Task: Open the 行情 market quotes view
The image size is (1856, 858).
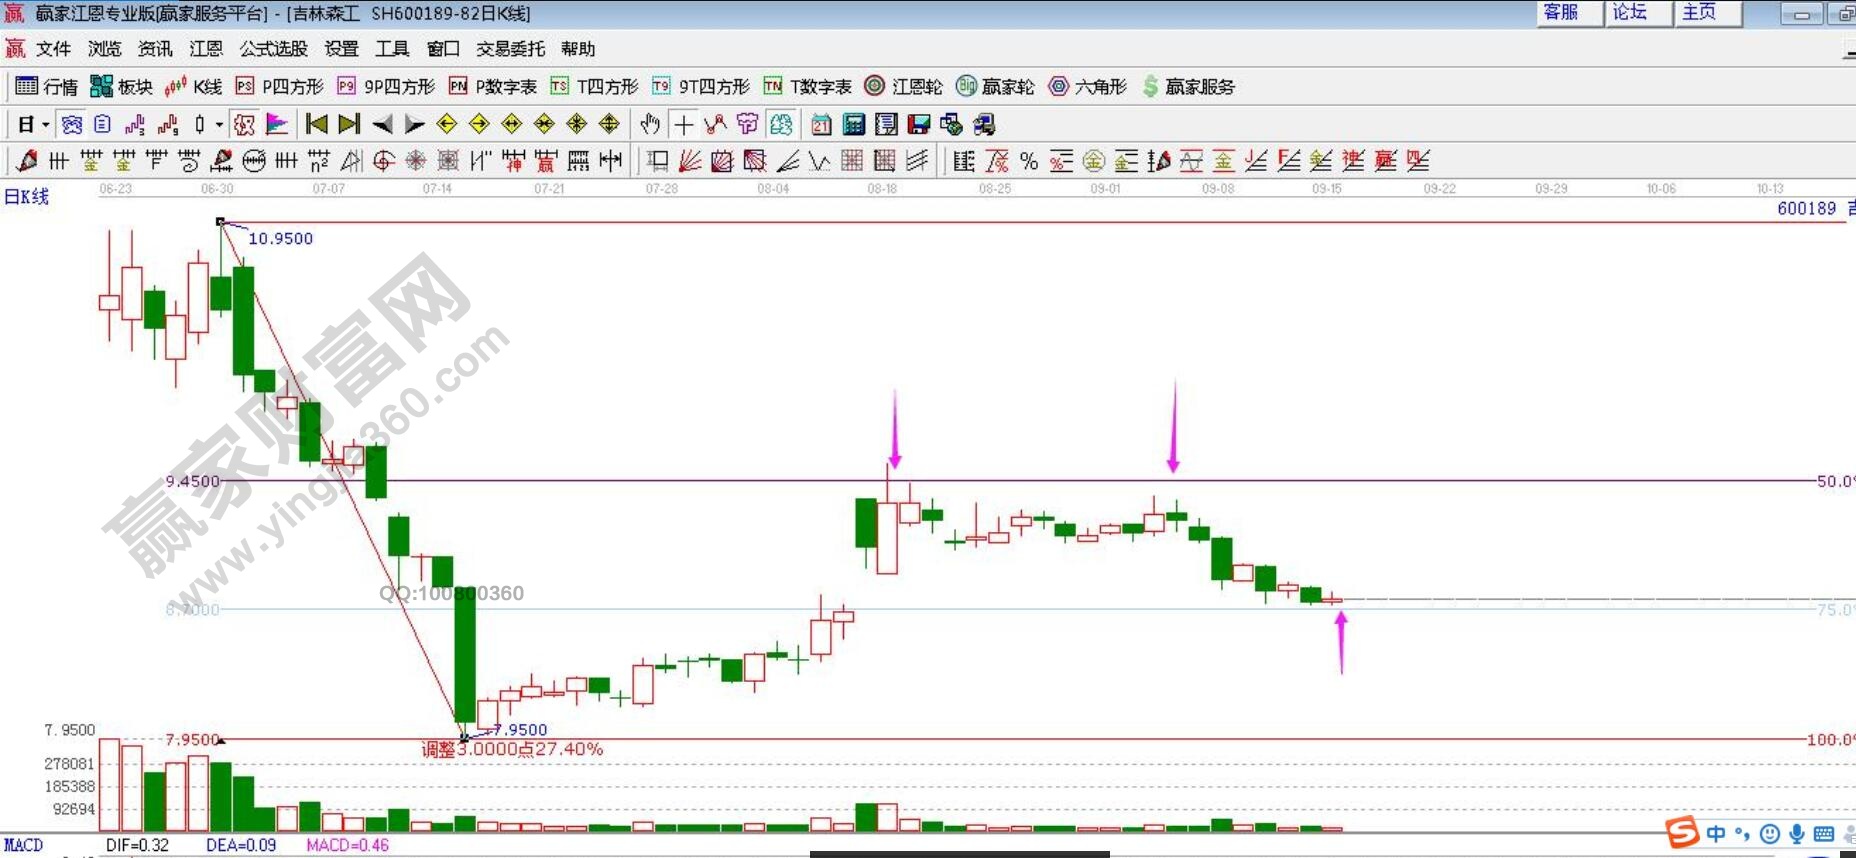Action: click(x=46, y=87)
